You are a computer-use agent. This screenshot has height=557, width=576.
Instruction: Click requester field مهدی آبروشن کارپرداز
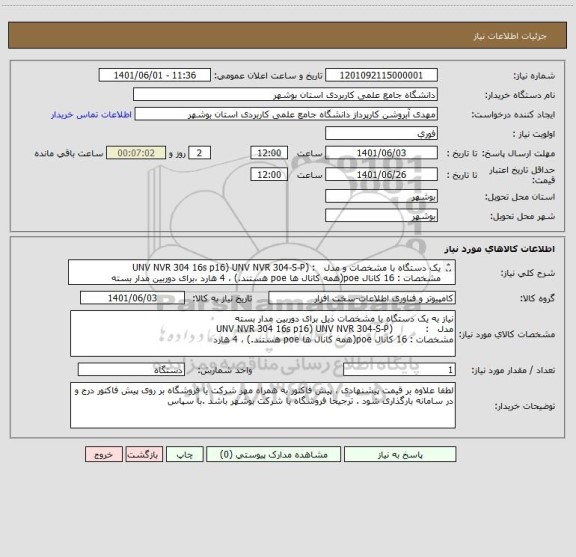pos(286,114)
